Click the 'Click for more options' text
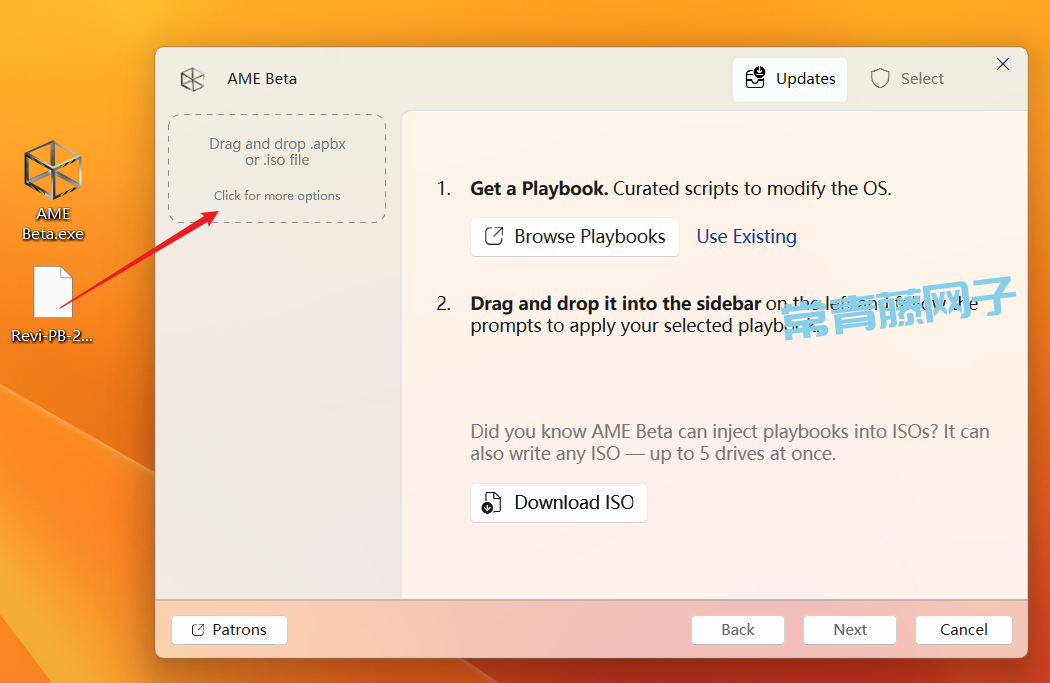The height and width of the screenshot is (683, 1050). (x=277, y=196)
